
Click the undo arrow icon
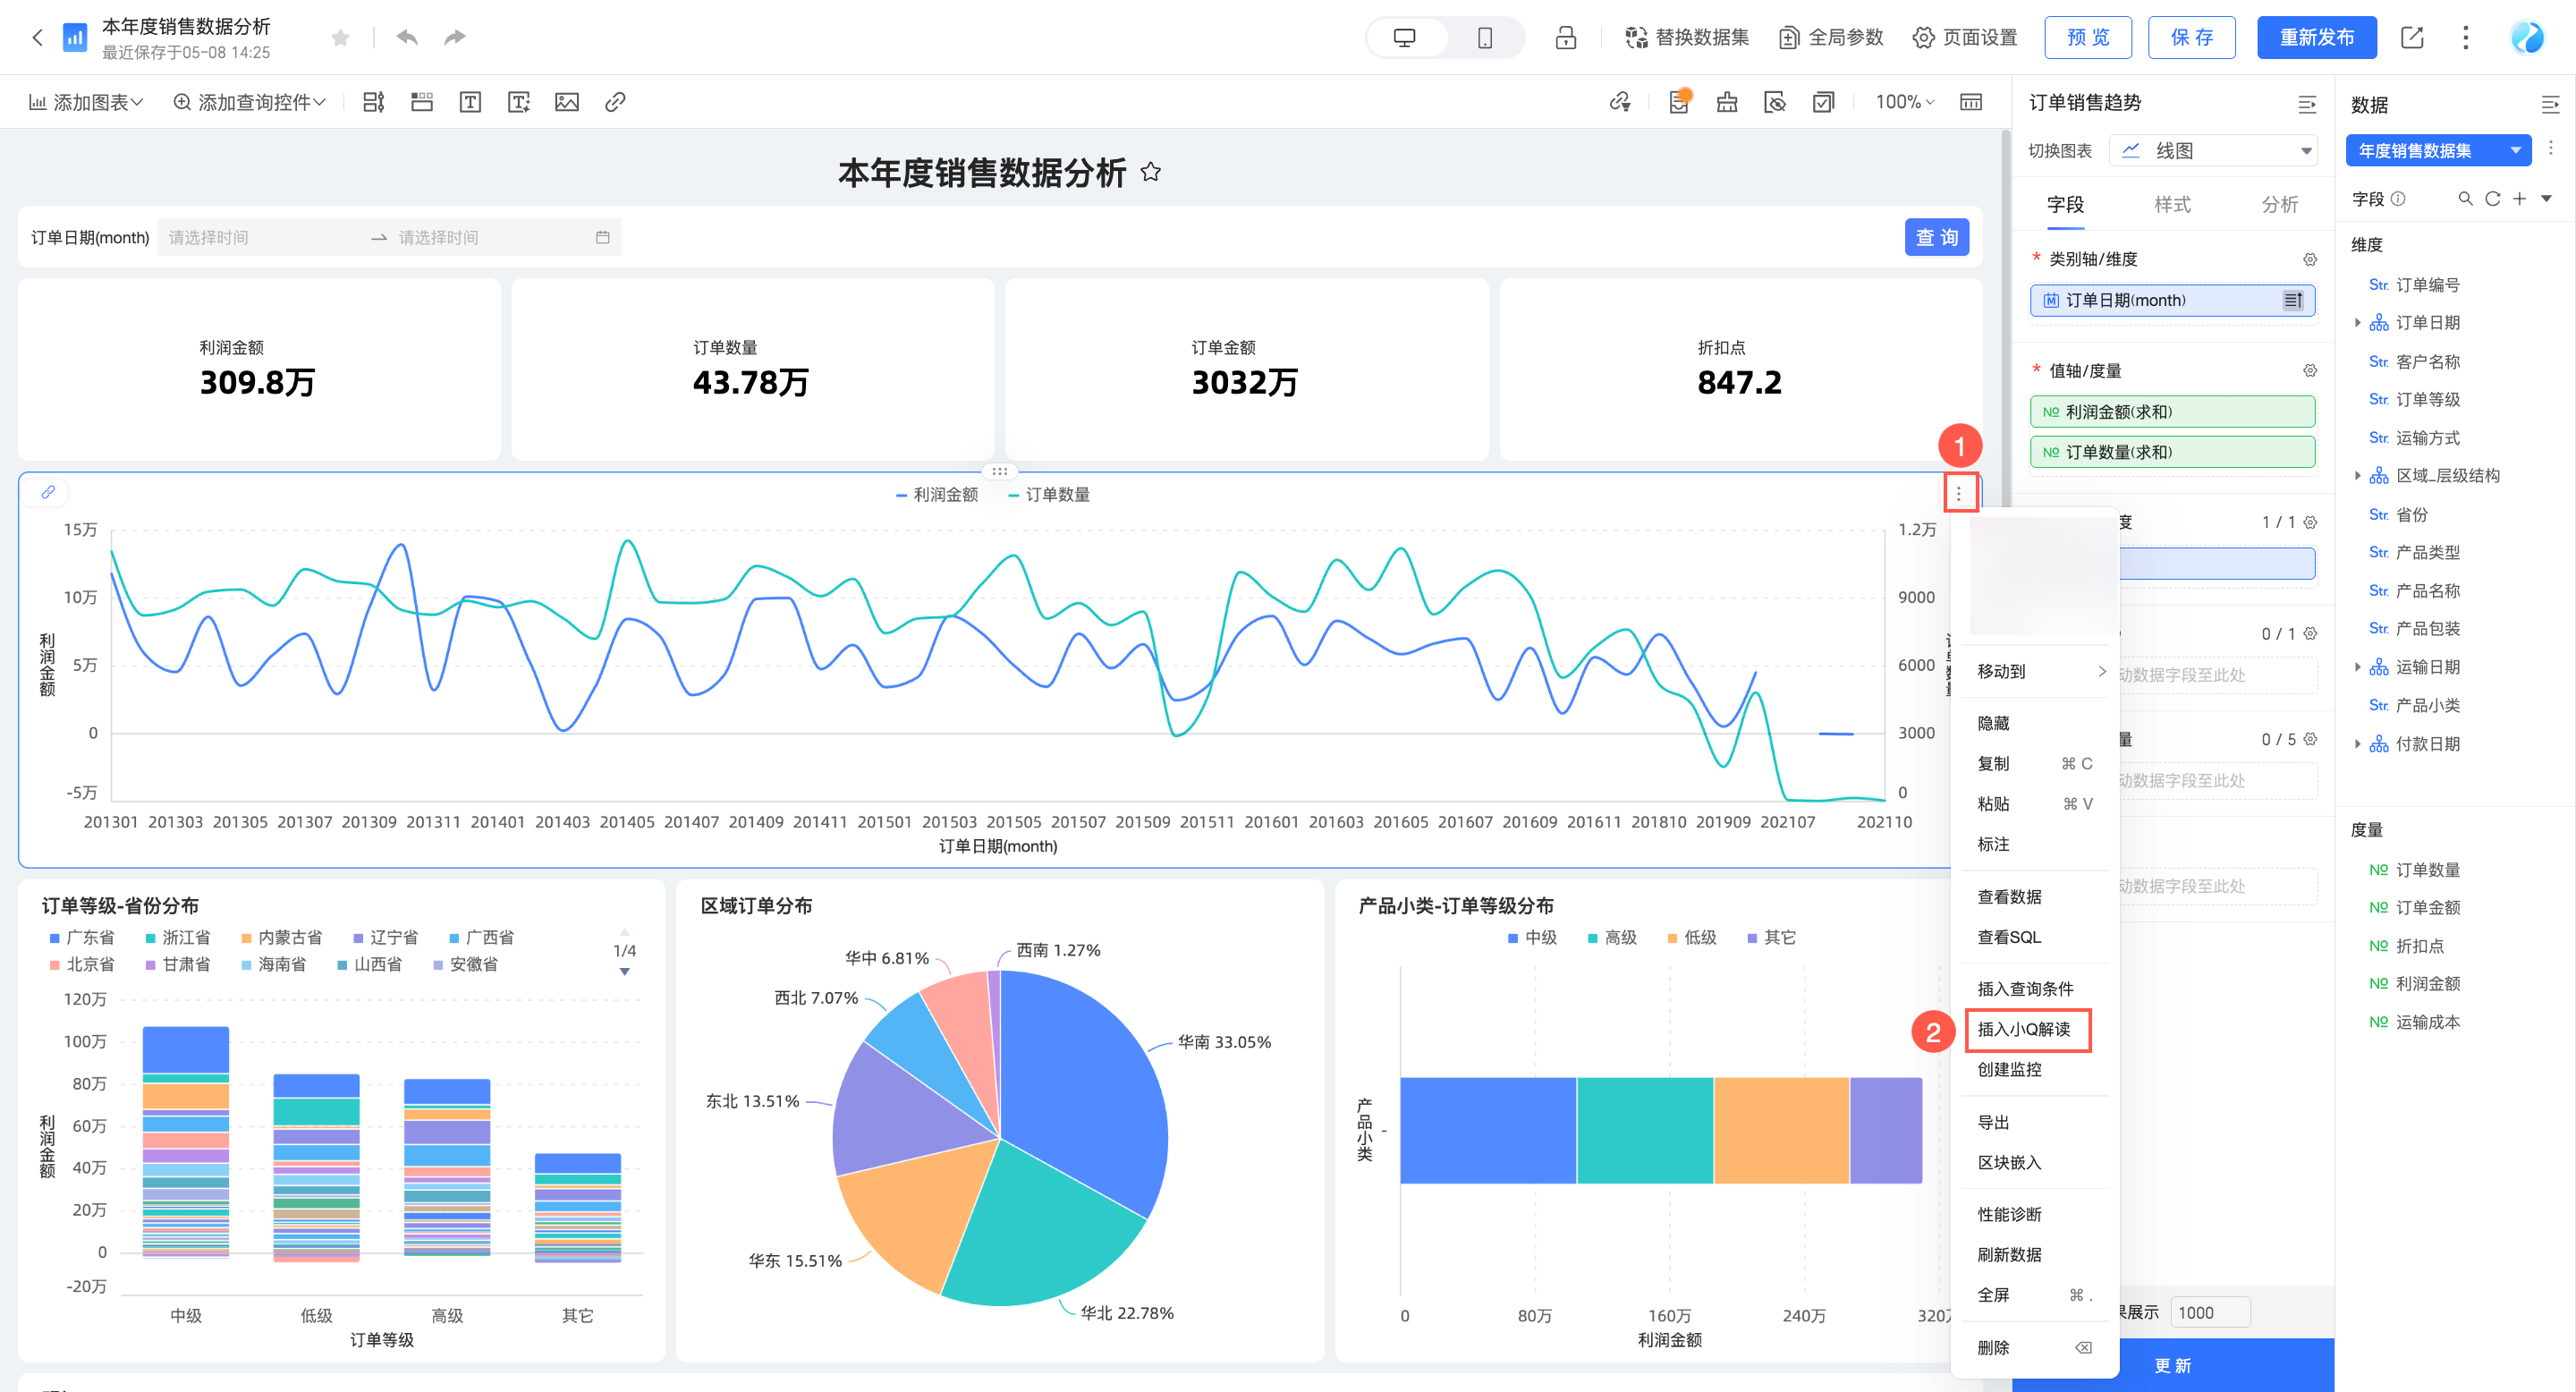click(x=407, y=37)
